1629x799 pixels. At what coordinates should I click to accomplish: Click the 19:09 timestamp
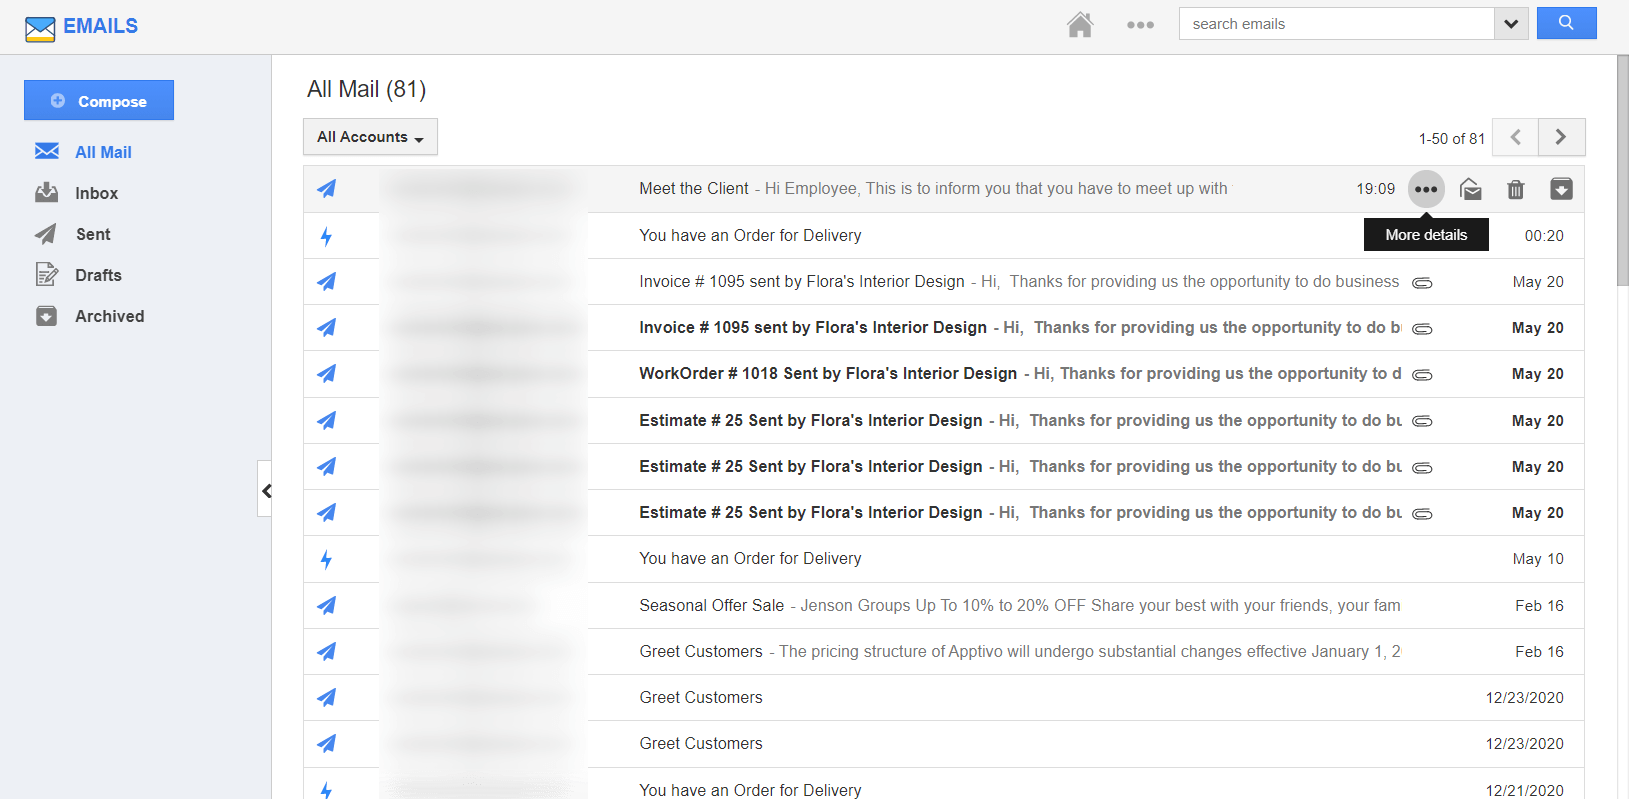(1375, 189)
